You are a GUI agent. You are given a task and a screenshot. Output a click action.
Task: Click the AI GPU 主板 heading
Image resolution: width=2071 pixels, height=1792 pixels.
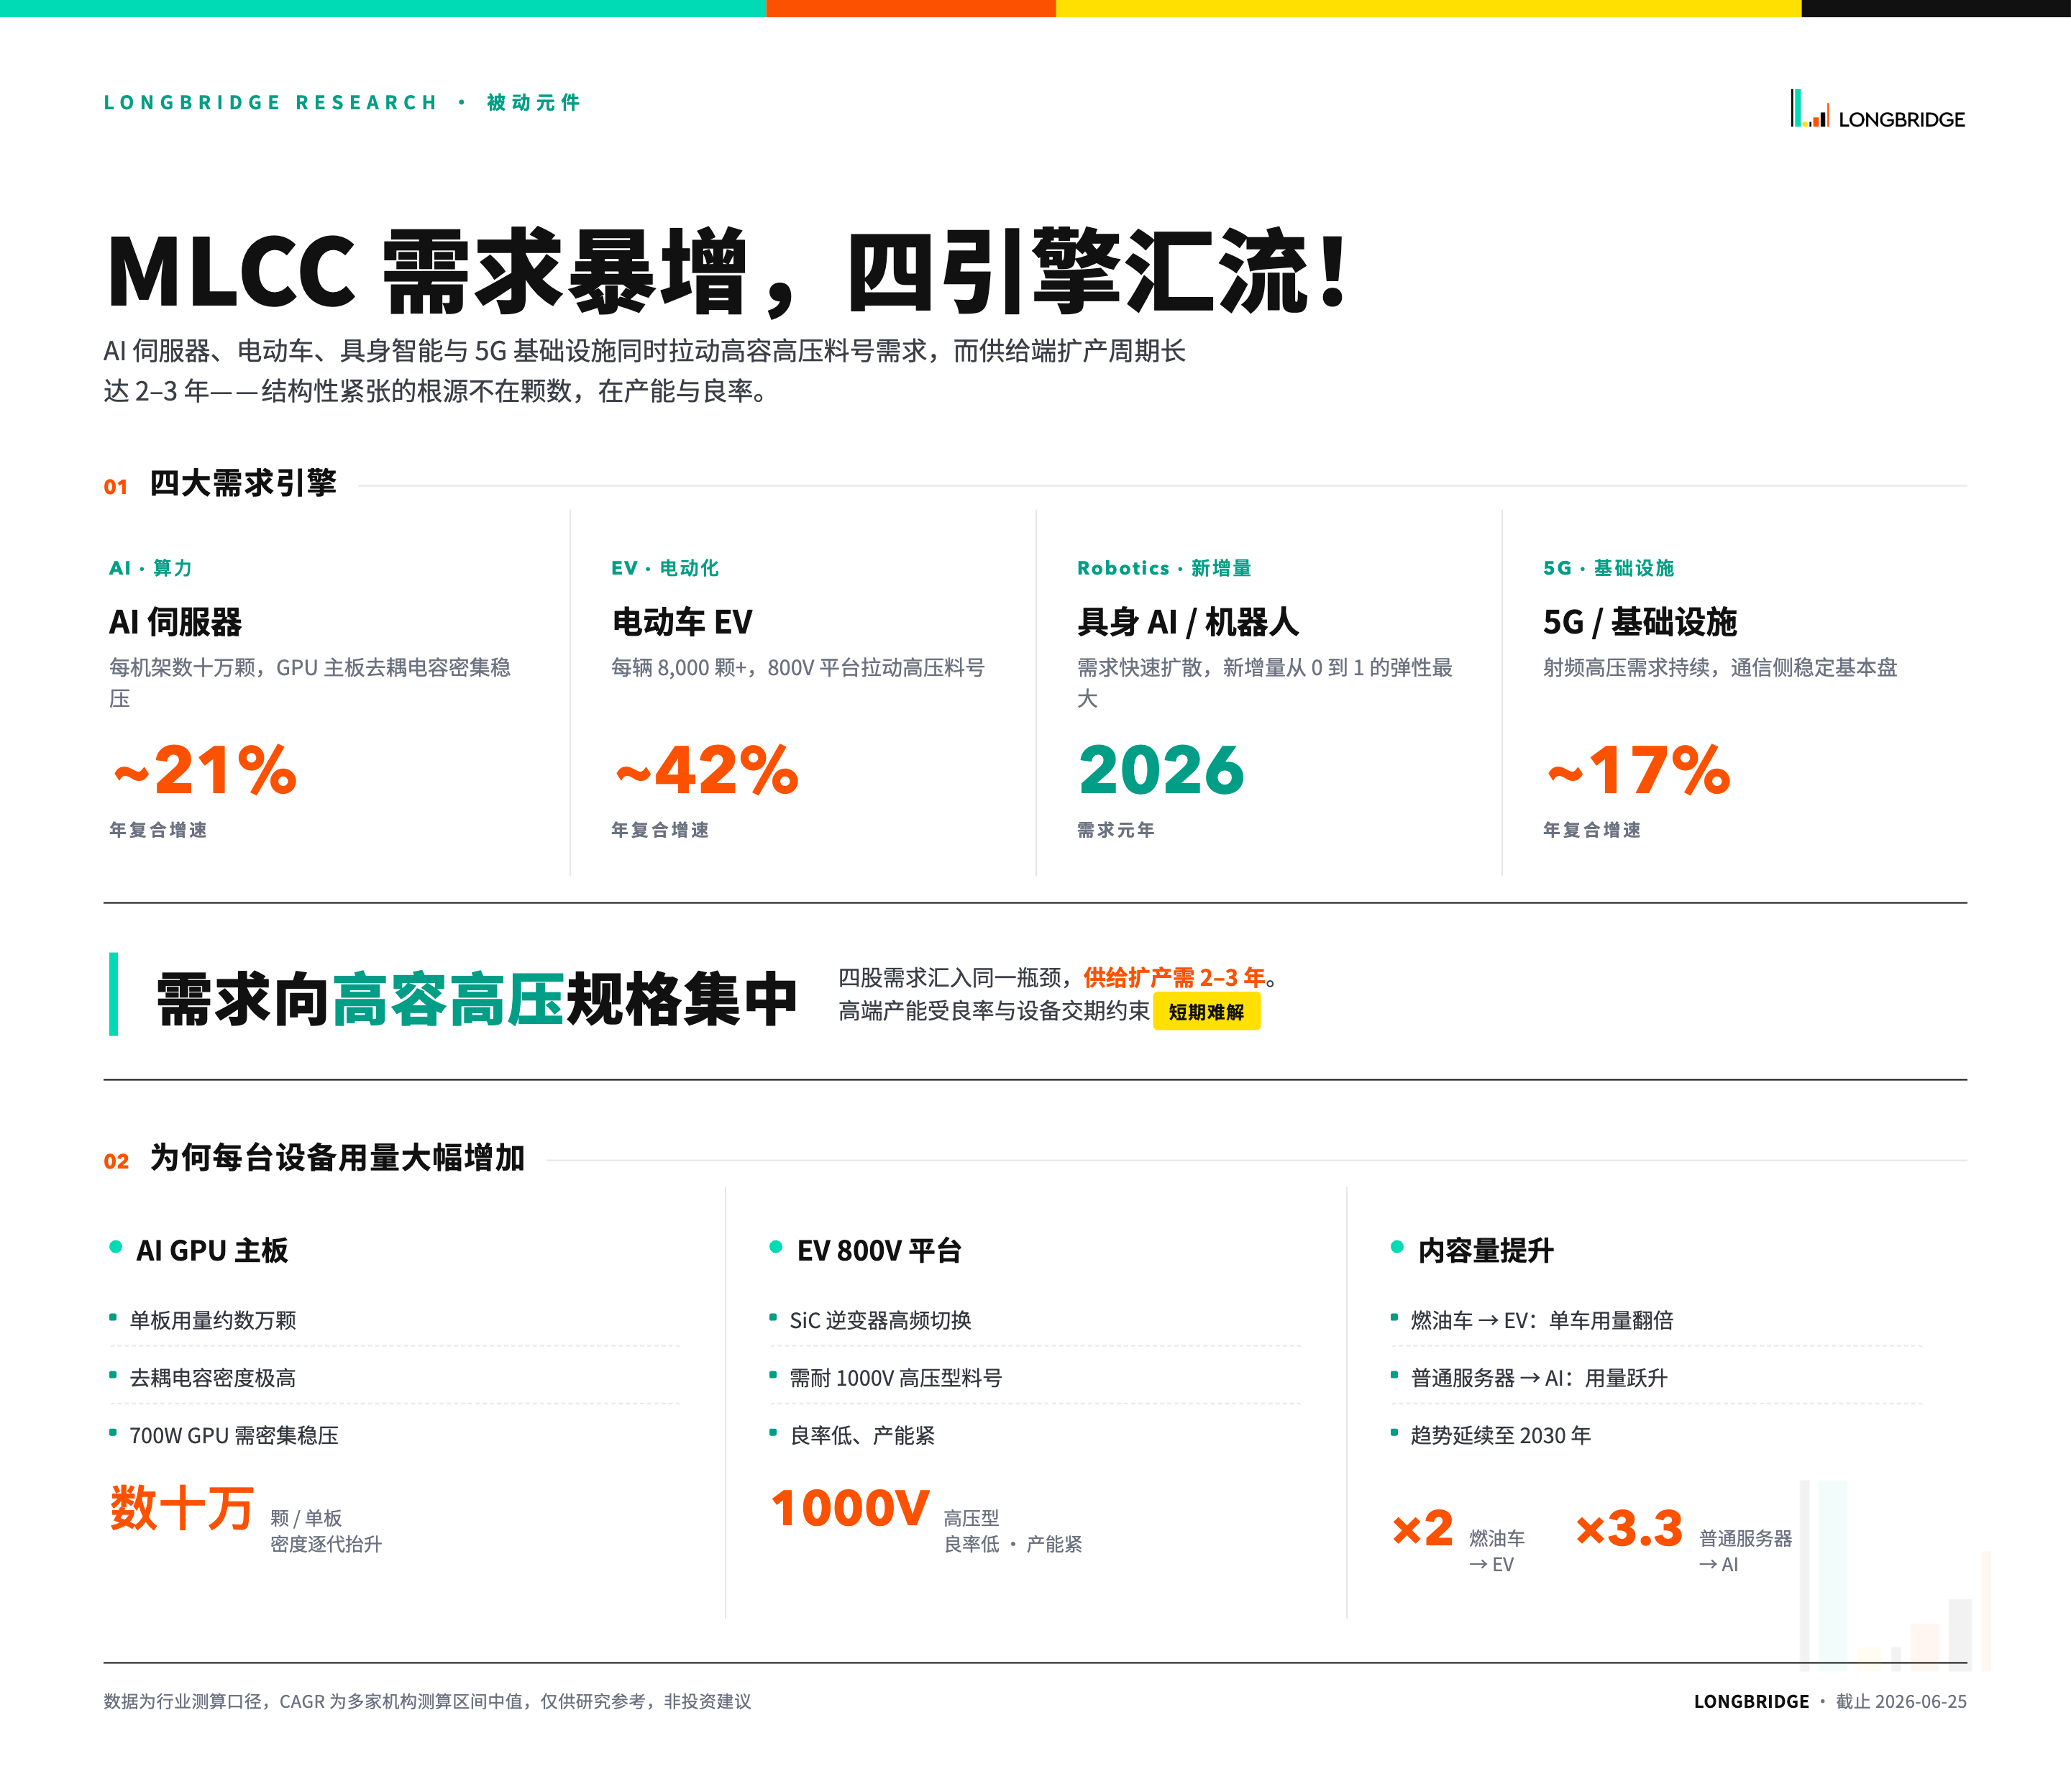(x=212, y=1250)
